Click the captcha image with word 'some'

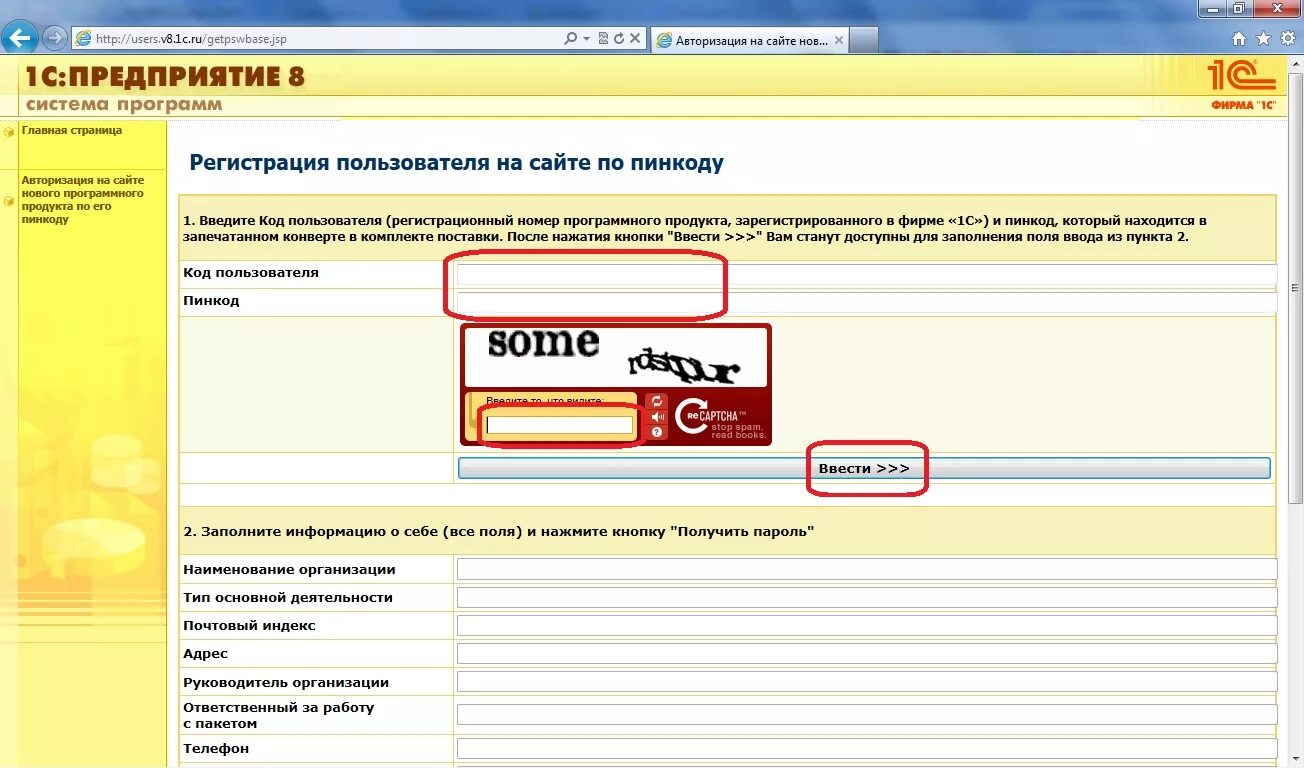(x=615, y=358)
